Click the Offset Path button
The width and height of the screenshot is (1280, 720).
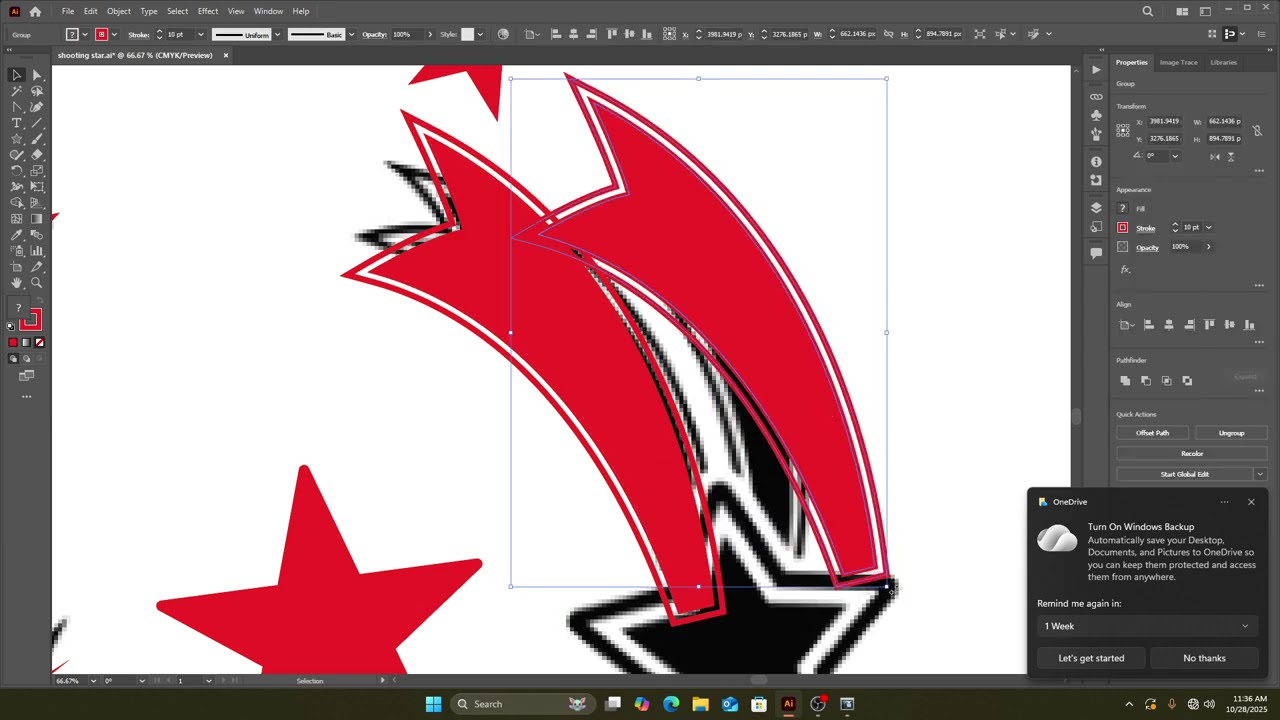coord(1152,433)
